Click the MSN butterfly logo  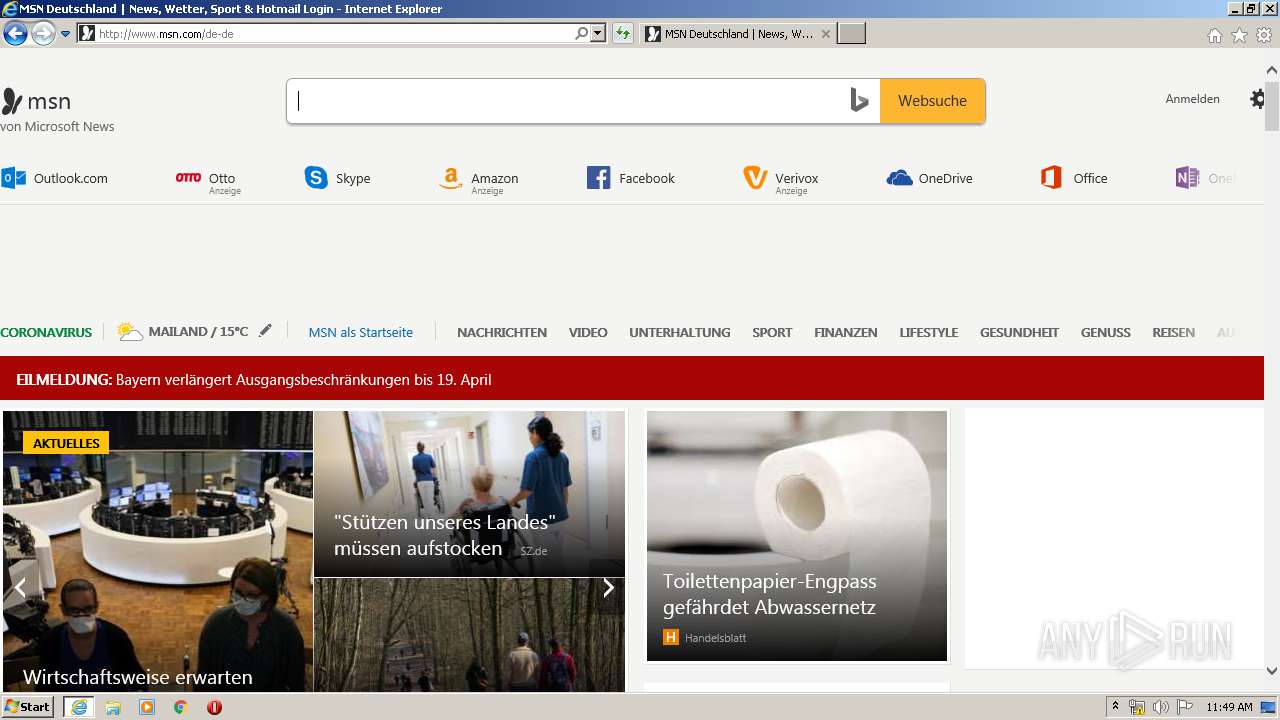click(36, 101)
